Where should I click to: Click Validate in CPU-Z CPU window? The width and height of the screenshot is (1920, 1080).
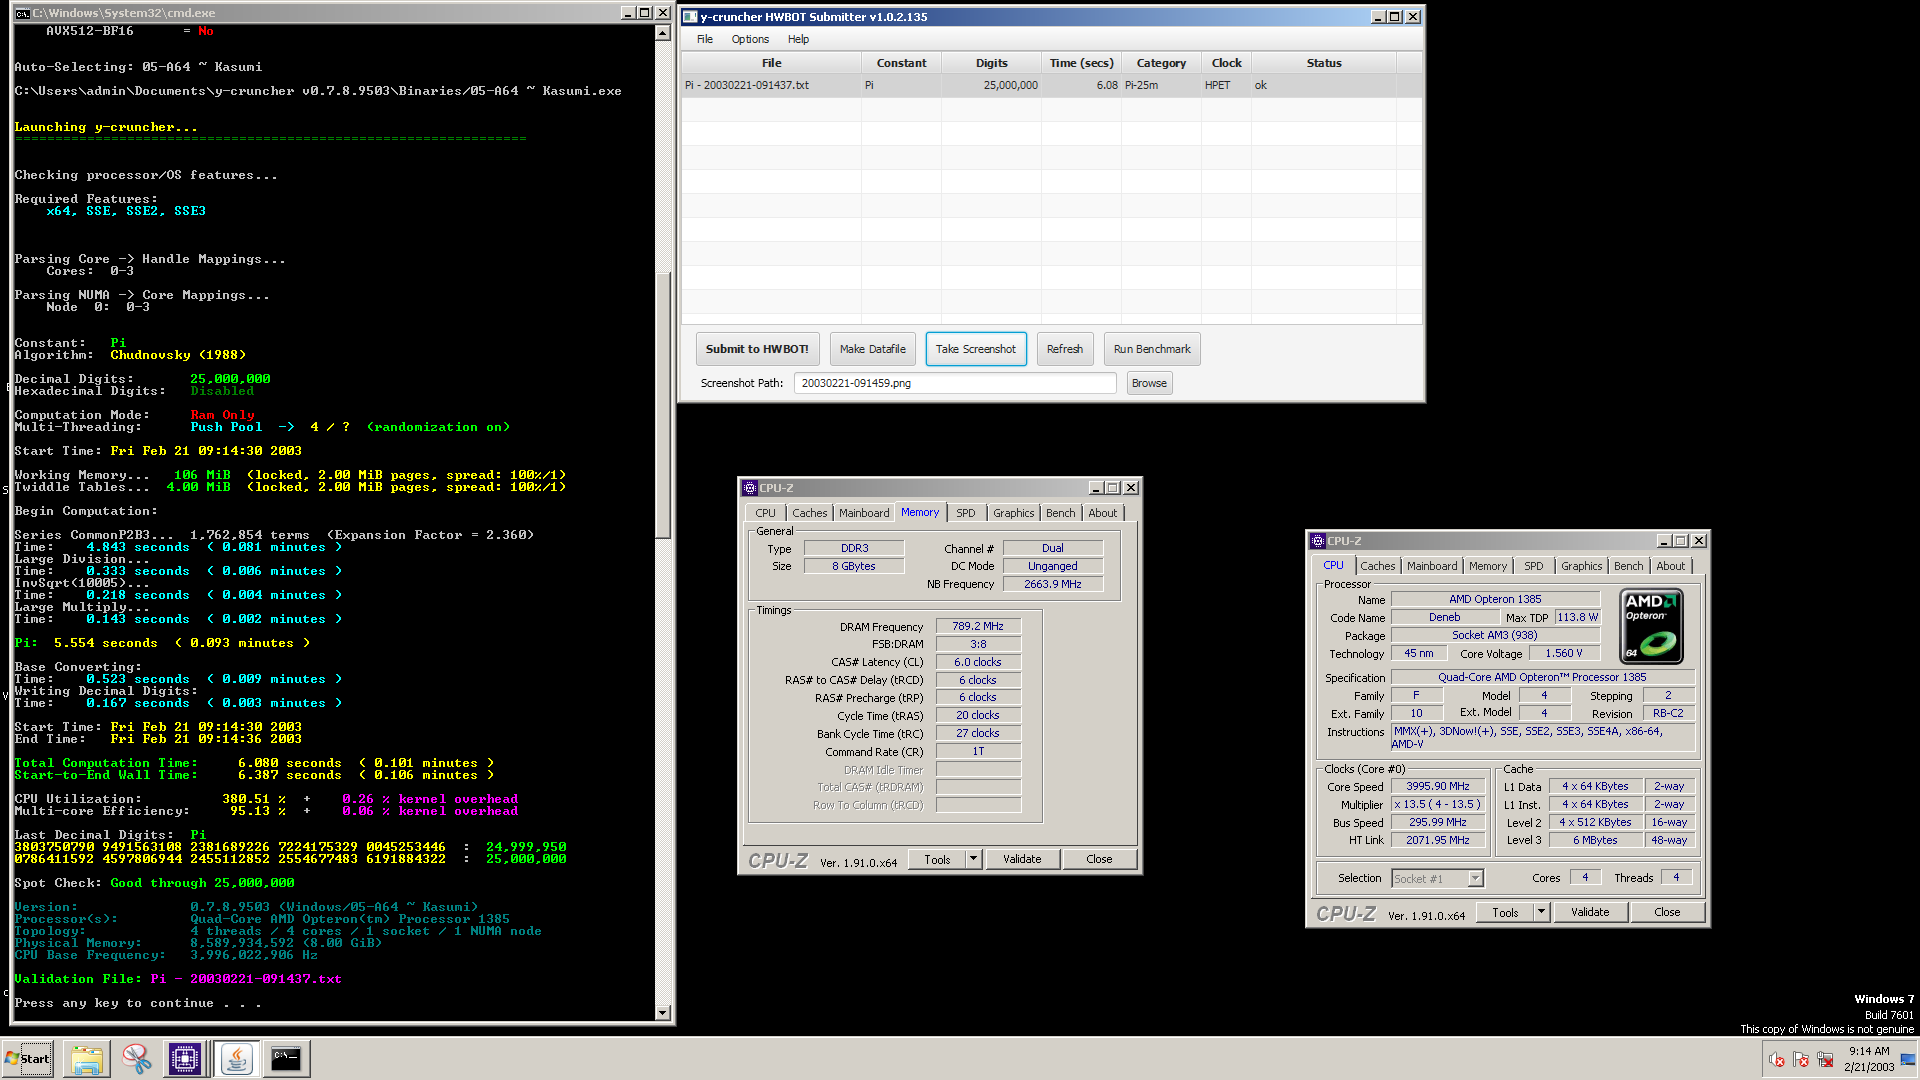tap(1590, 912)
